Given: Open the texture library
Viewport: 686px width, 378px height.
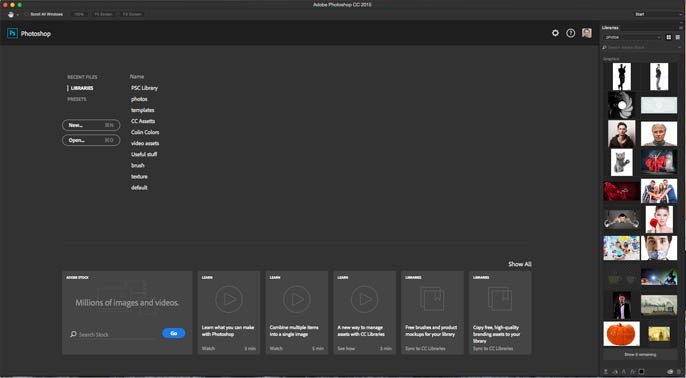Looking at the screenshot, I should coord(139,176).
